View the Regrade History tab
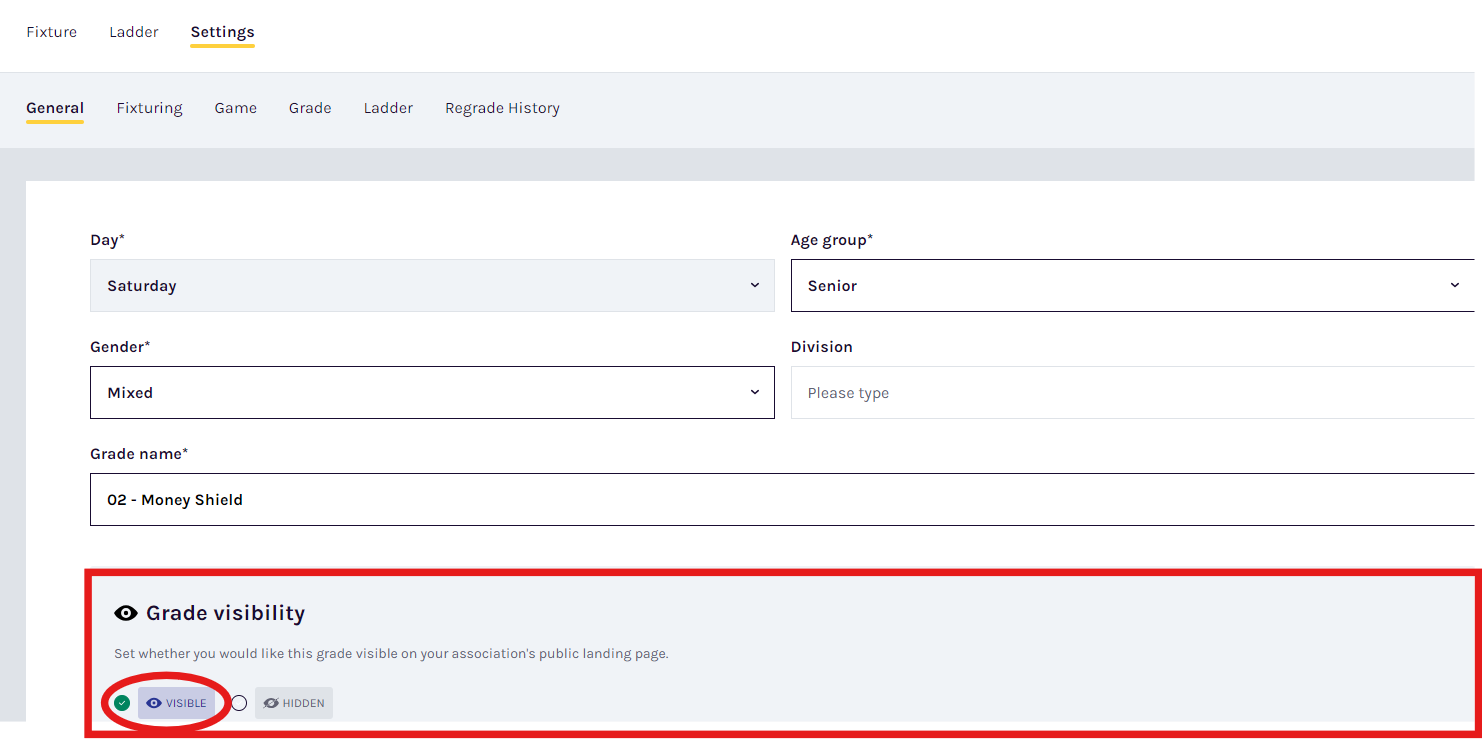 pos(502,107)
